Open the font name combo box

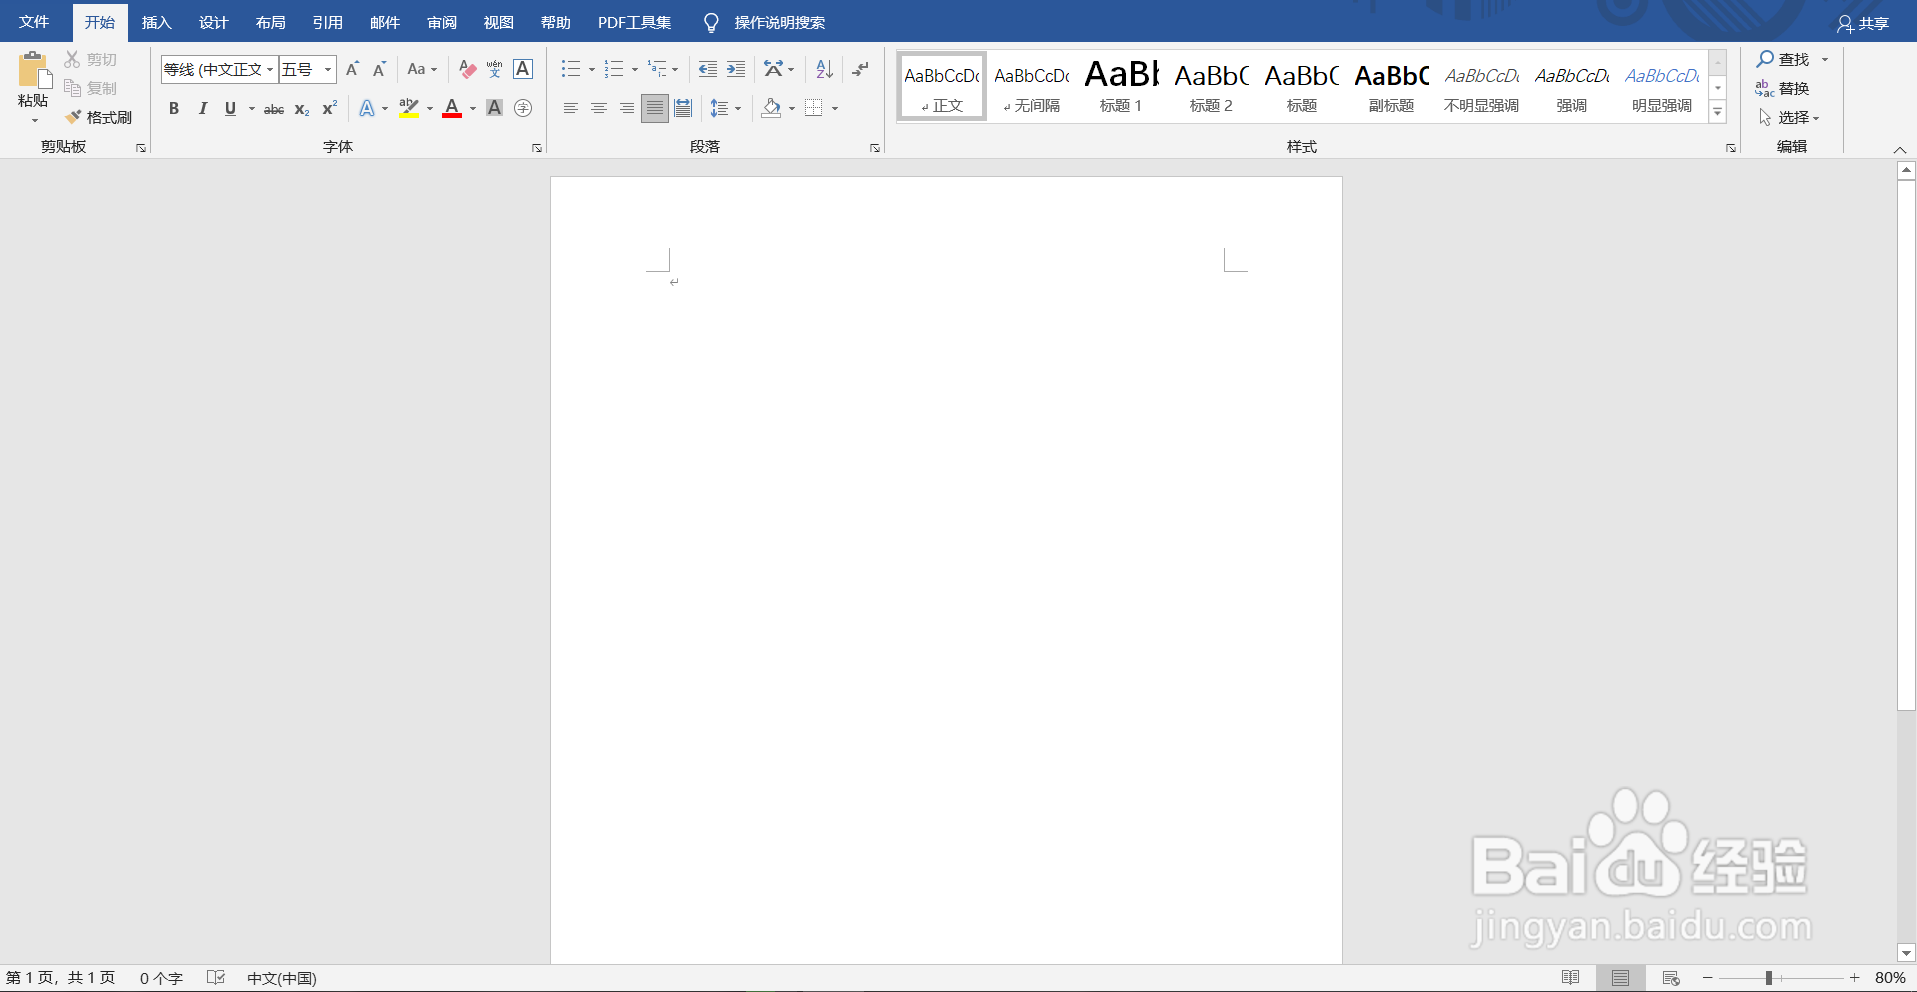click(x=220, y=69)
